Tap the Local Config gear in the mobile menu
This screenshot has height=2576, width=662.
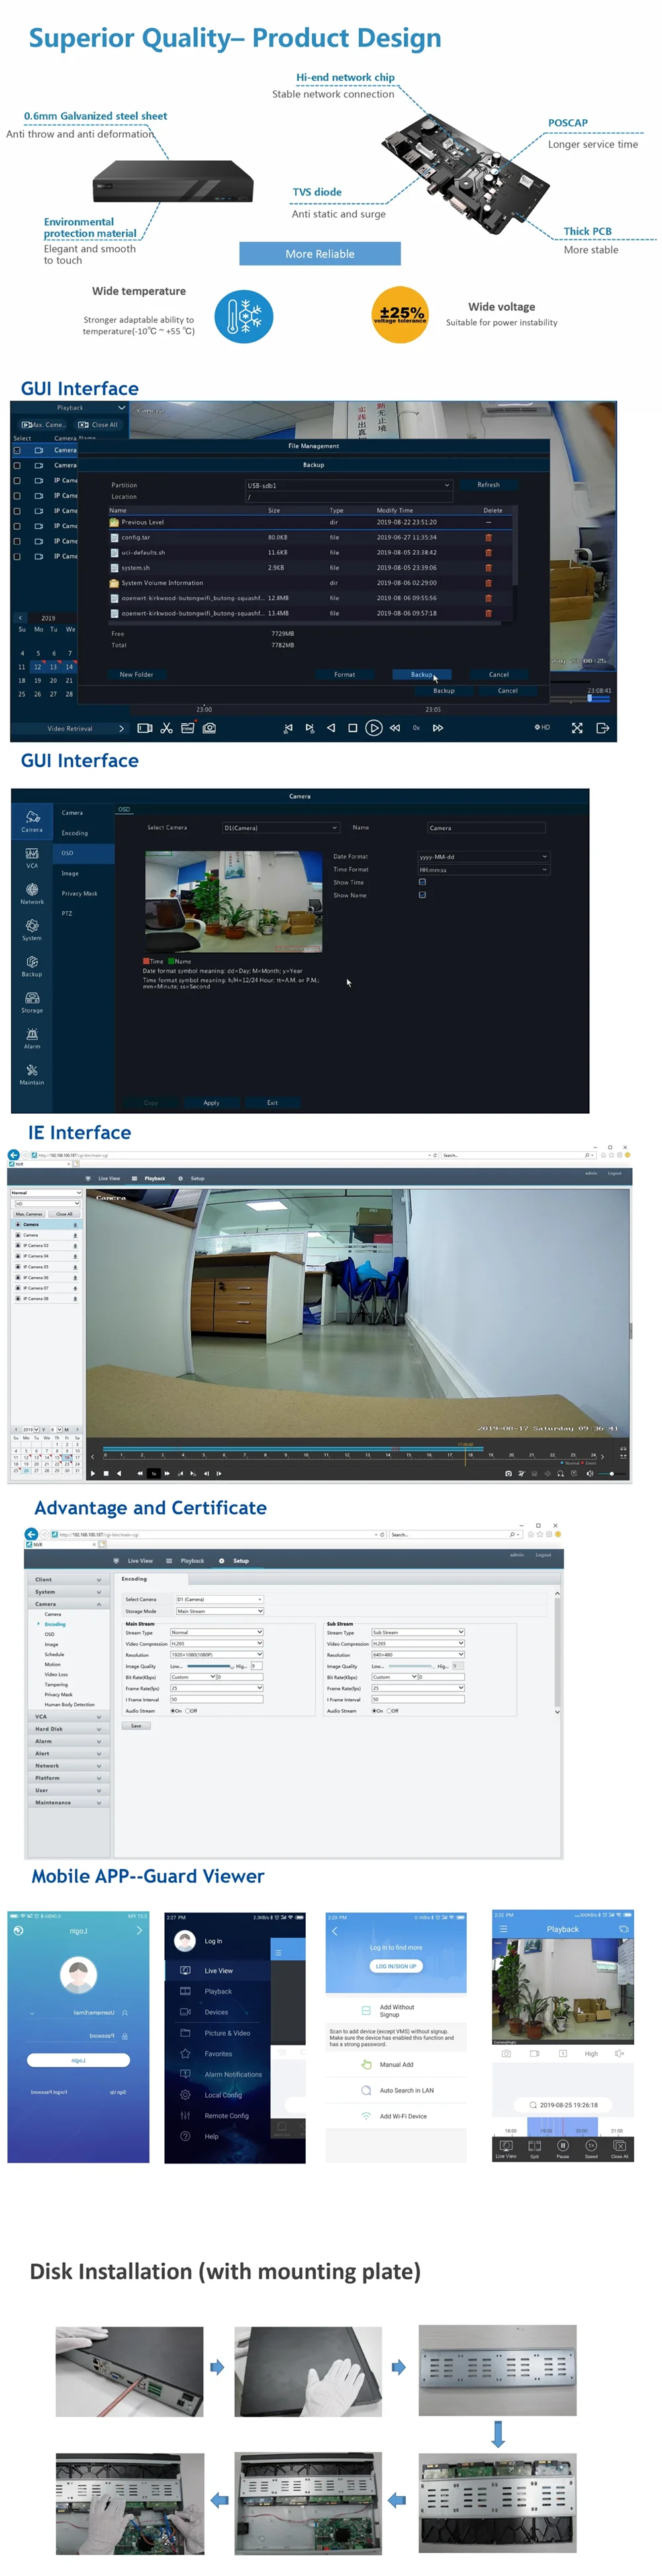coord(185,2094)
